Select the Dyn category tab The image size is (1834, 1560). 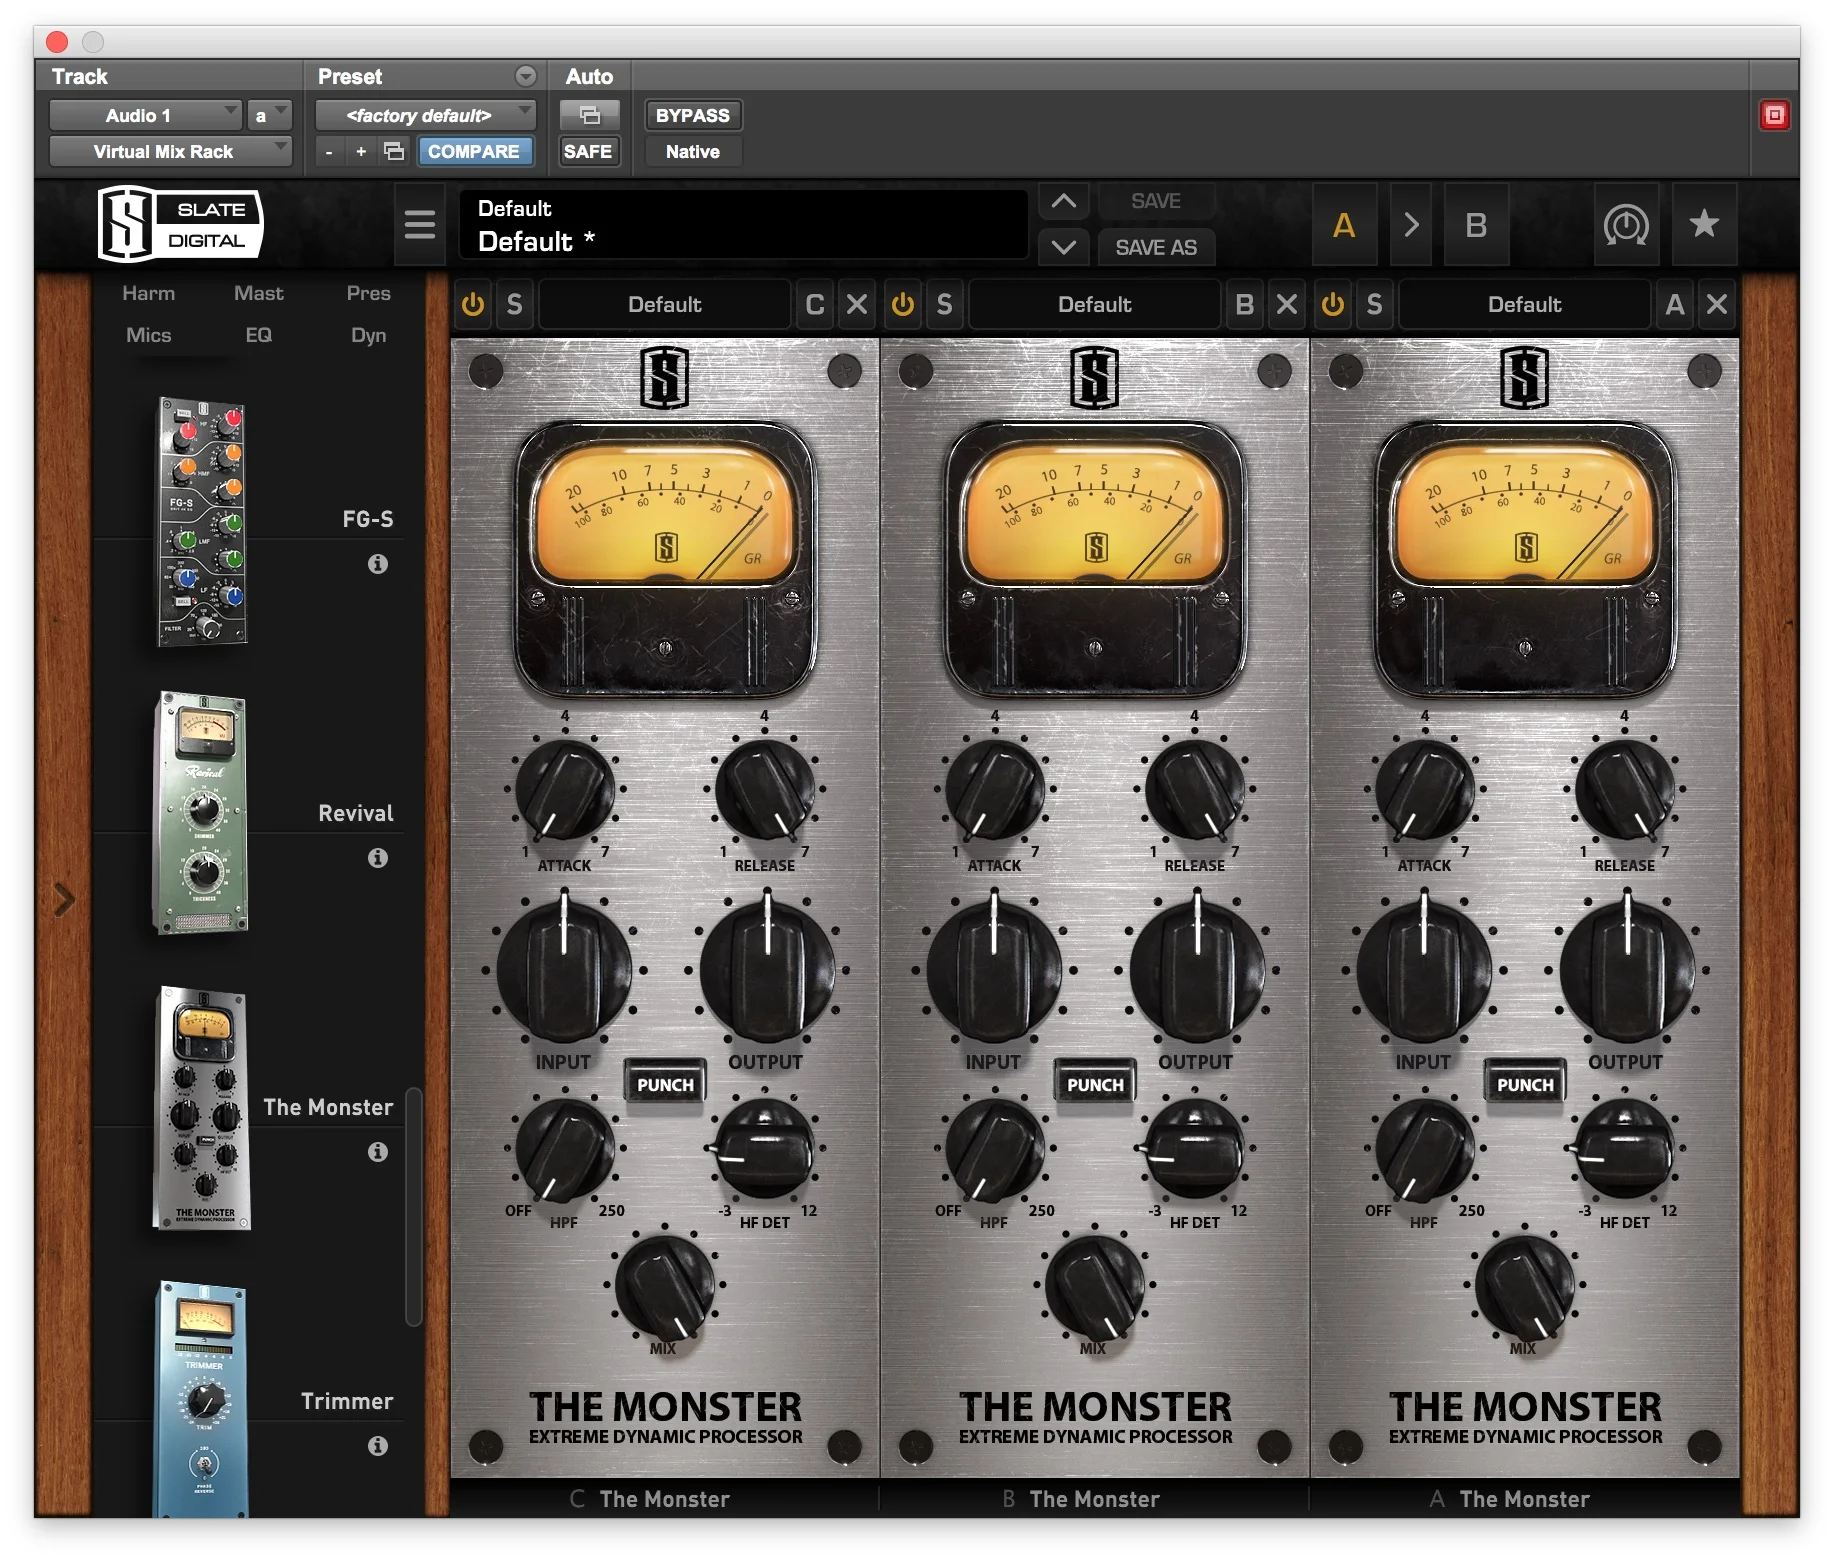(x=369, y=335)
